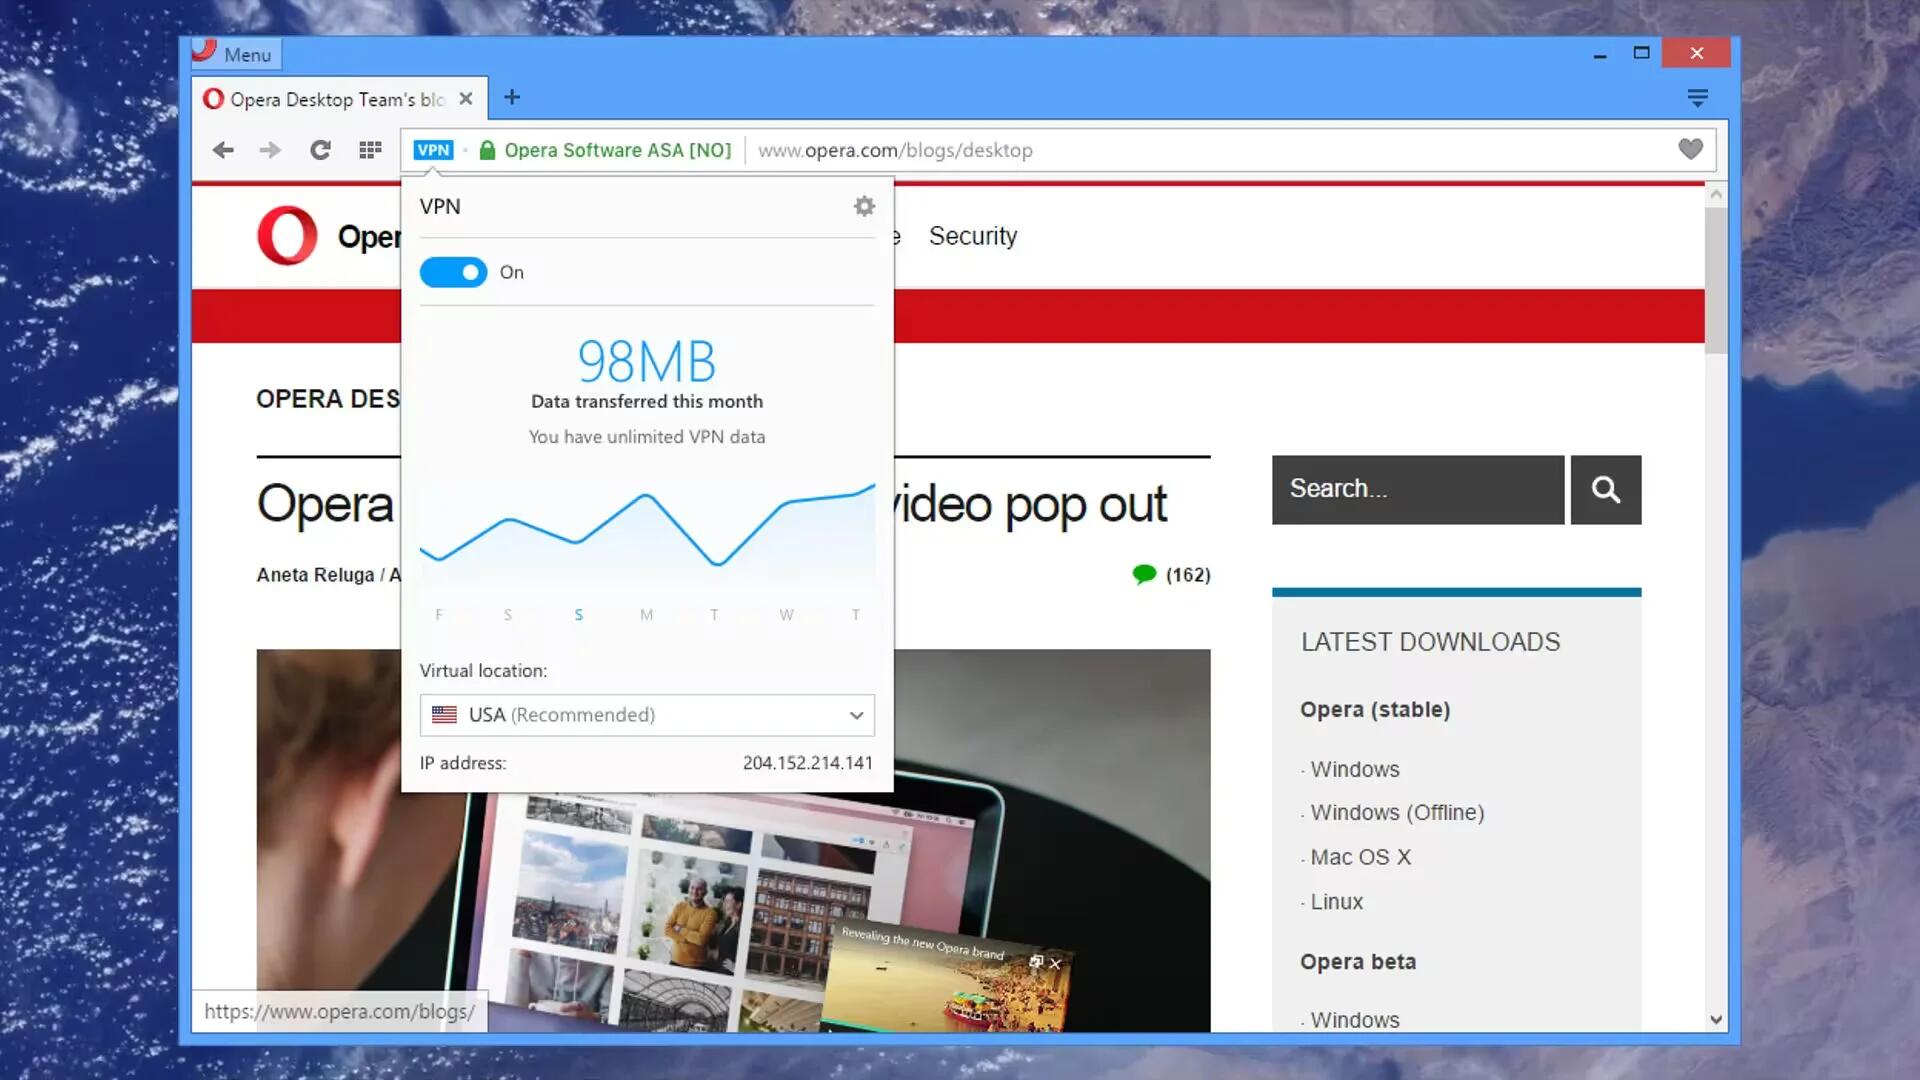This screenshot has height=1080, width=1920.
Task: Open a new tab with plus button
Action: (512, 97)
